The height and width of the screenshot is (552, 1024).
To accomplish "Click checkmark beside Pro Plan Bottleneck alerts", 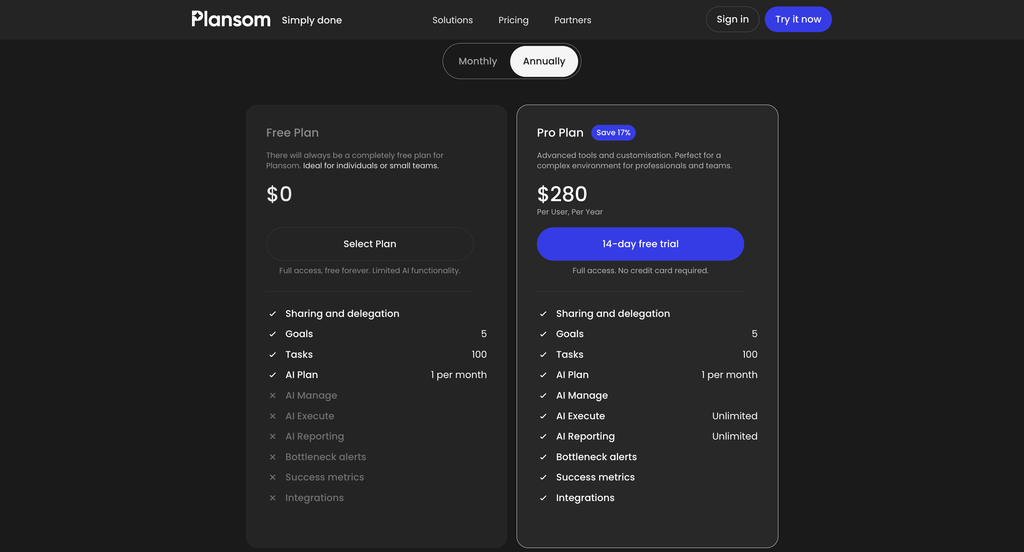I will coord(543,457).
